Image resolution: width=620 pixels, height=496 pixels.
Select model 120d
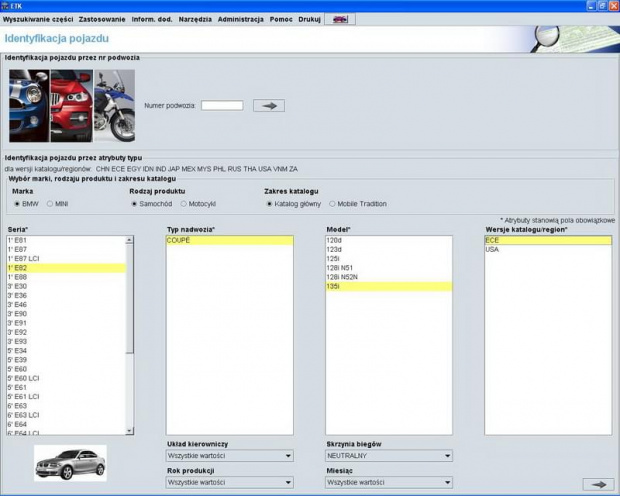(389, 240)
